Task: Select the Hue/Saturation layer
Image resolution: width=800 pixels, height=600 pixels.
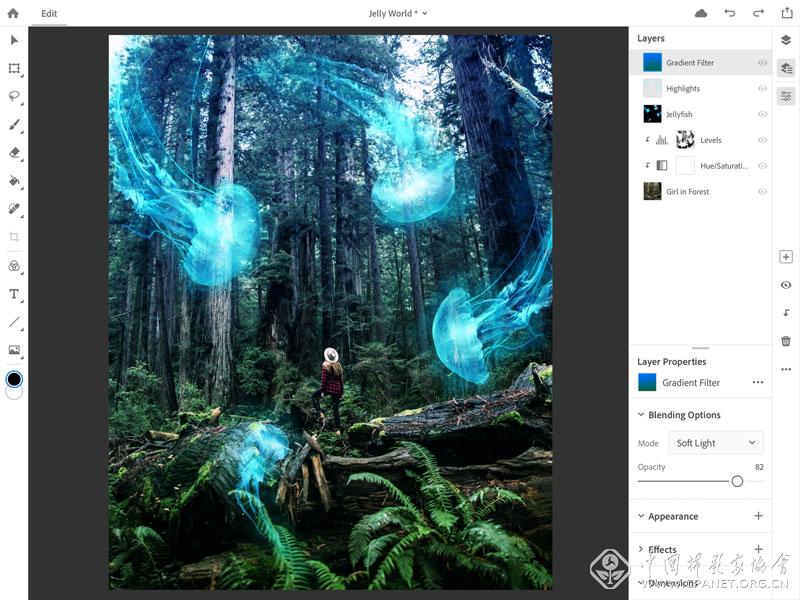Action: click(701, 166)
